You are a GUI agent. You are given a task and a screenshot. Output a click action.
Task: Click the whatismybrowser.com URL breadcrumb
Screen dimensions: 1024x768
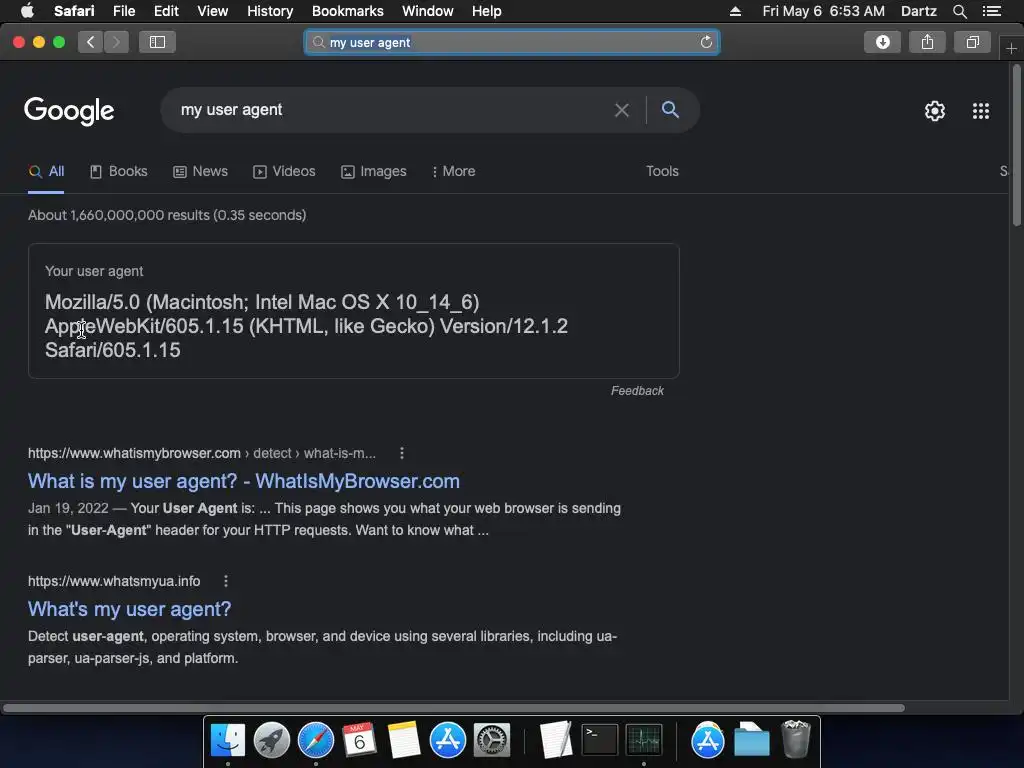[x=202, y=453]
